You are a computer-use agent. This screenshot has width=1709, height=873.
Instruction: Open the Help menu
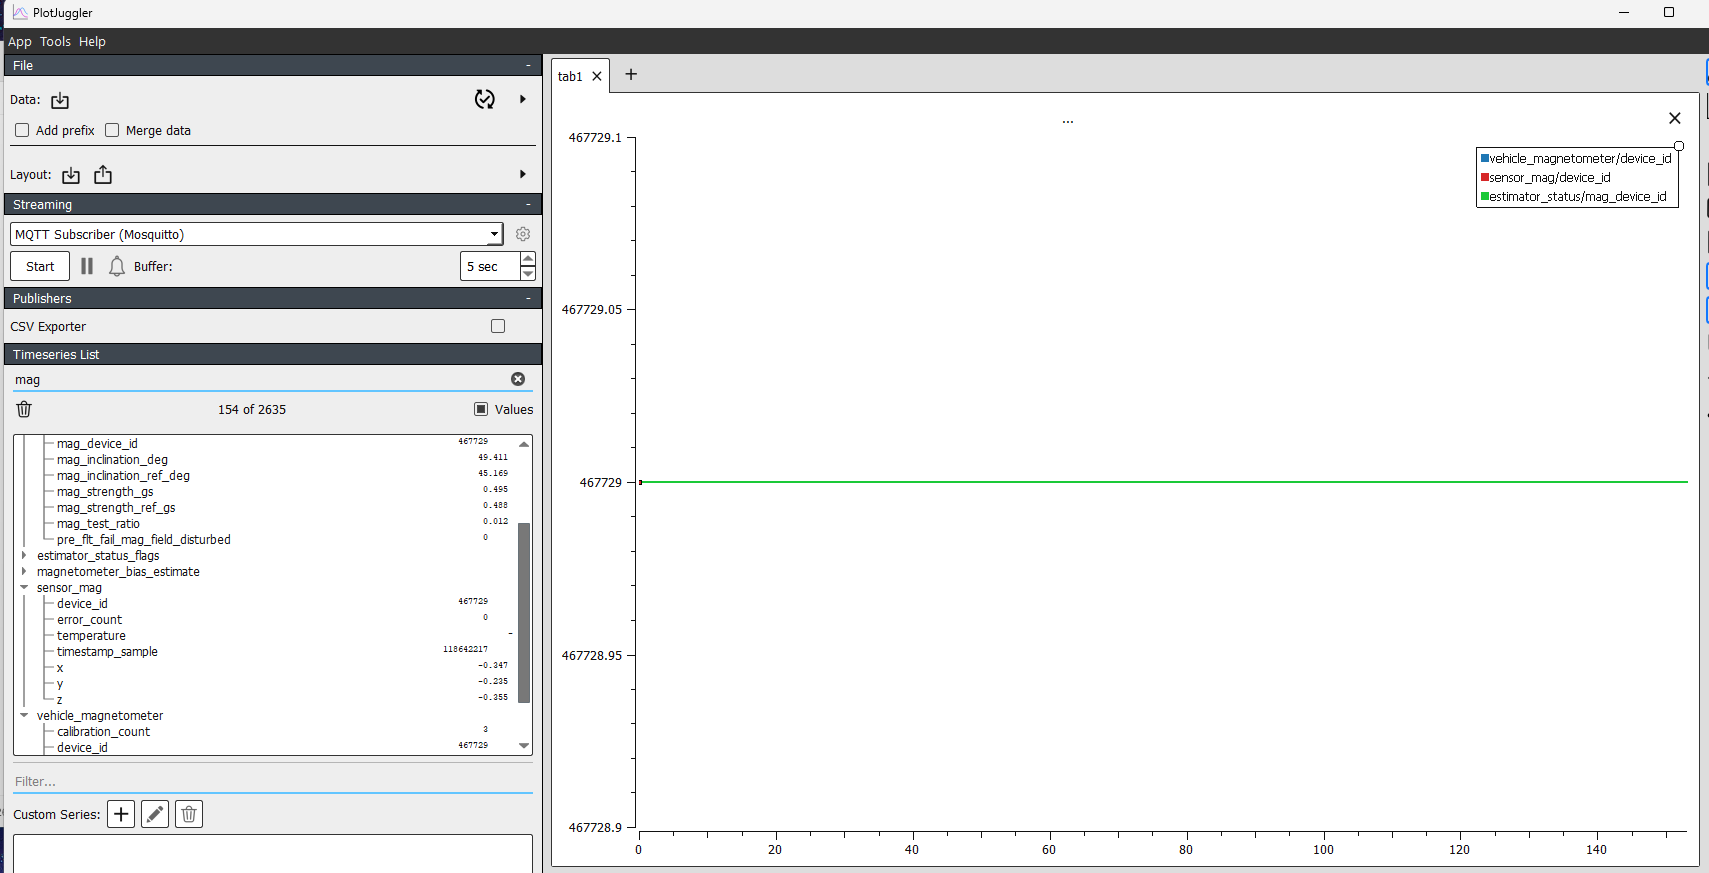tap(92, 41)
